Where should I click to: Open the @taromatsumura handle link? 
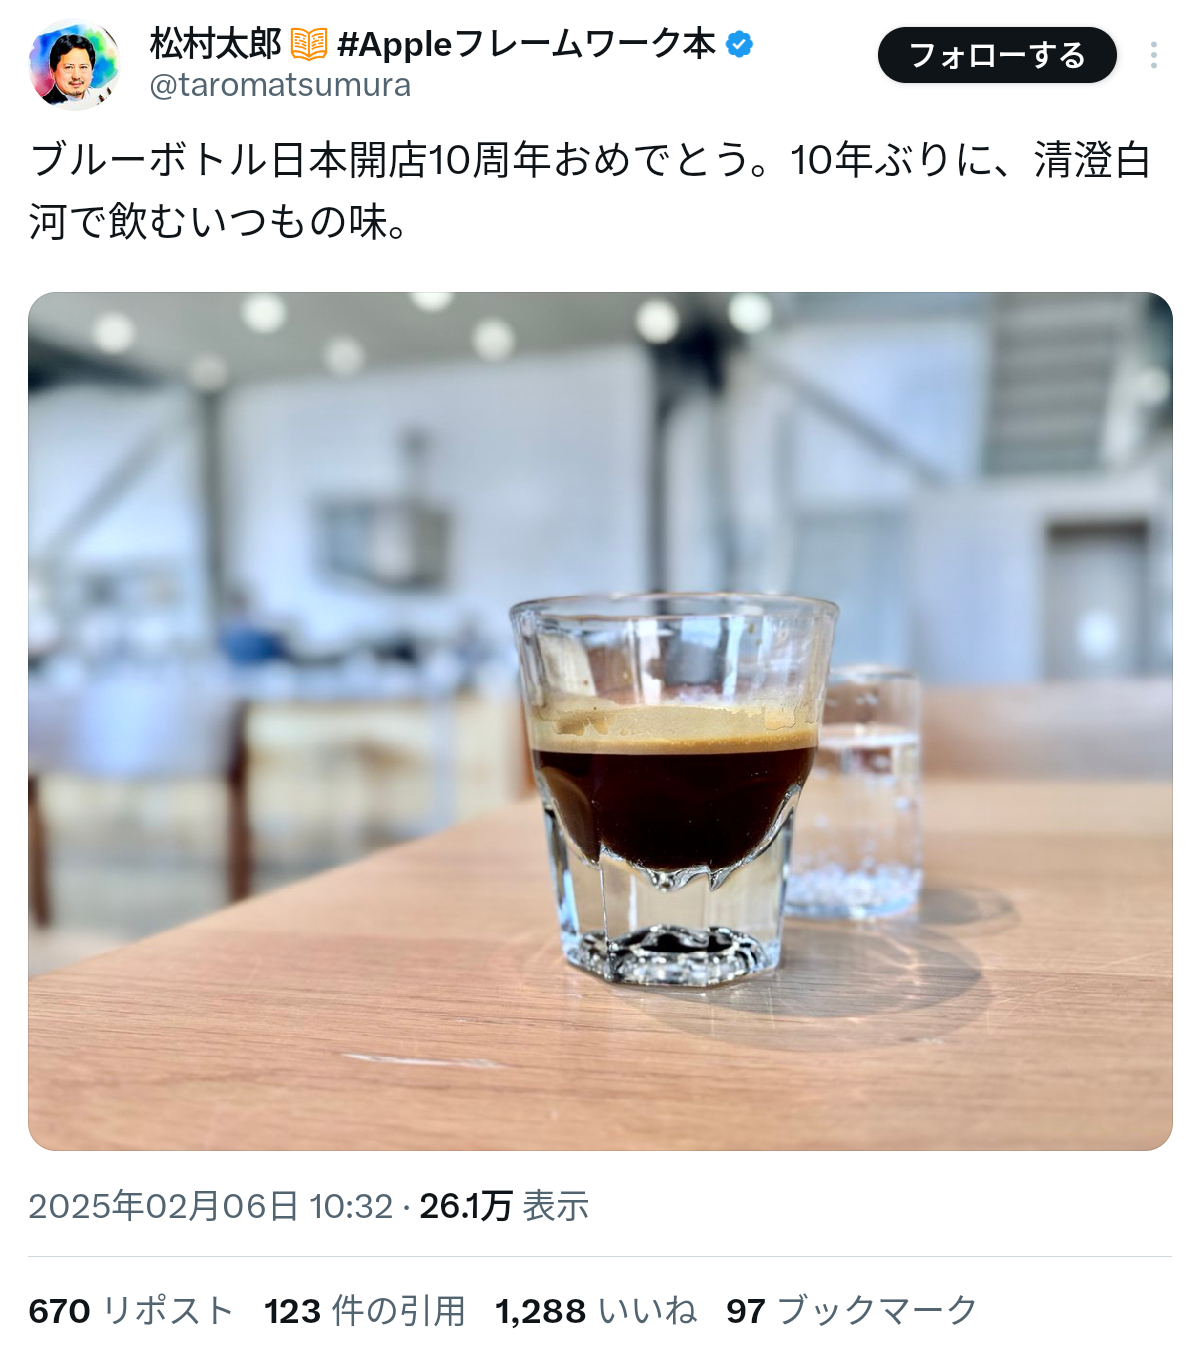pyautogui.click(x=280, y=85)
